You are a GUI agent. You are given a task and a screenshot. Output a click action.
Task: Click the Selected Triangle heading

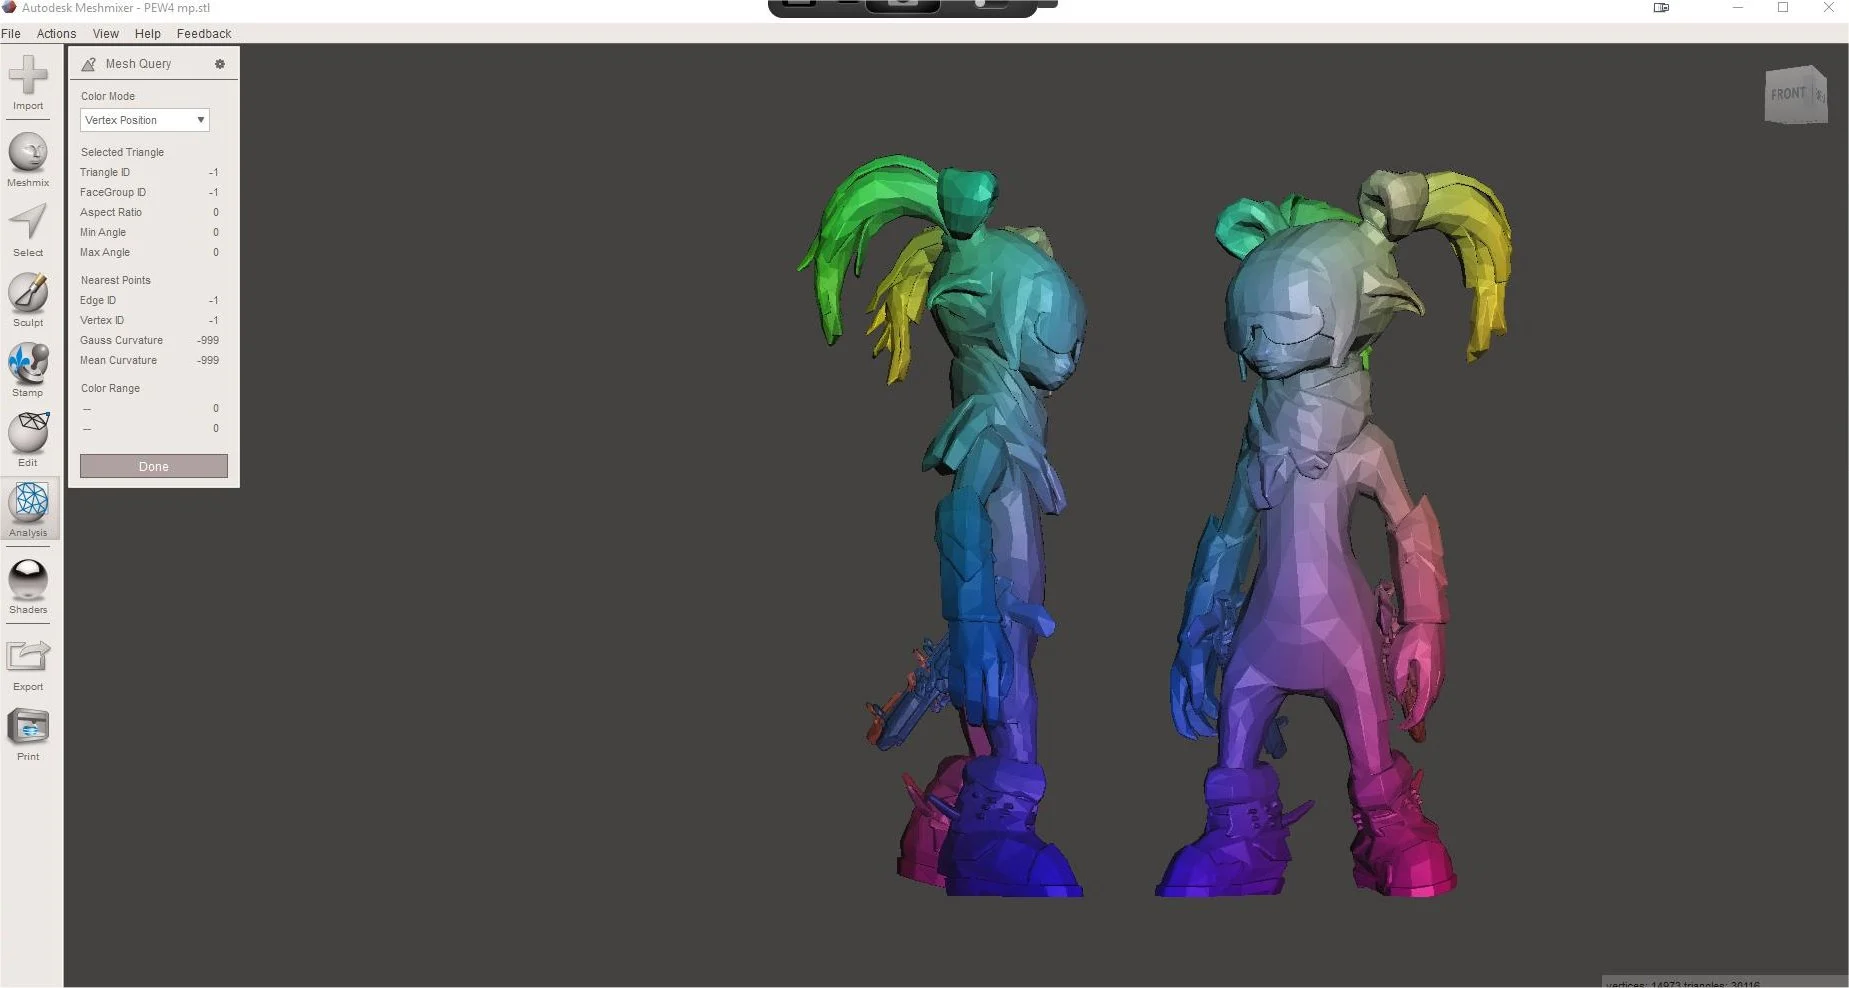point(122,152)
